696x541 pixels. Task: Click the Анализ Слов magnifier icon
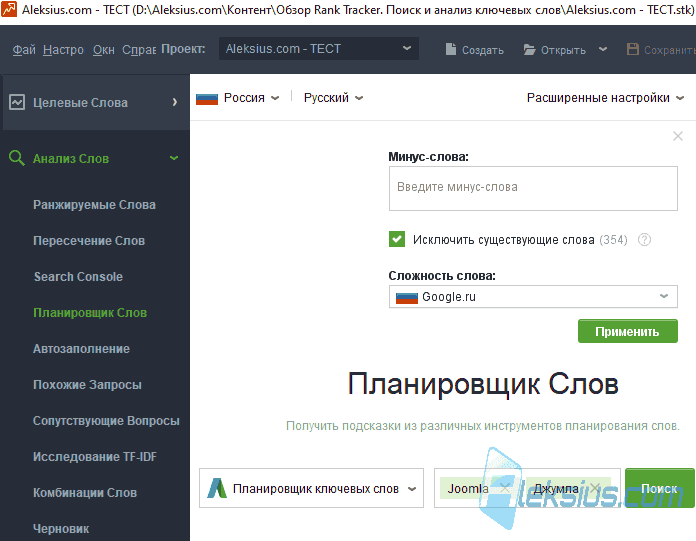(17, 158)
